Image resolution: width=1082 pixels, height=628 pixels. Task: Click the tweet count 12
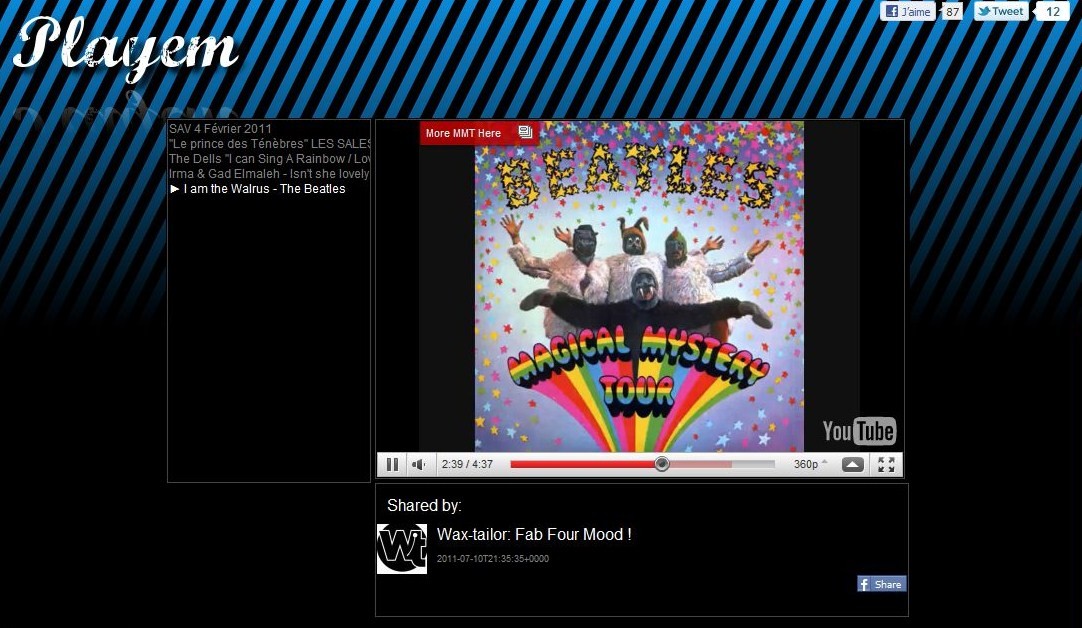click(x=1052, y=12)
